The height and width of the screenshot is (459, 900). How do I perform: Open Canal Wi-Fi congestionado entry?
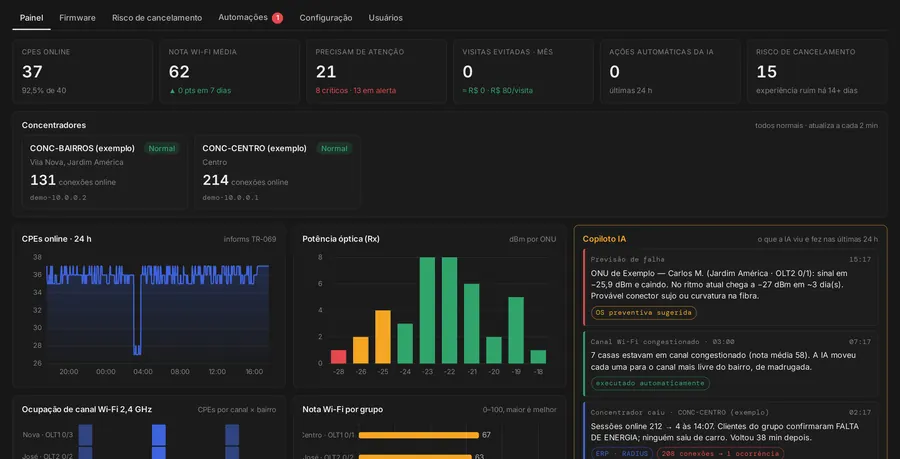pos(730,363)
